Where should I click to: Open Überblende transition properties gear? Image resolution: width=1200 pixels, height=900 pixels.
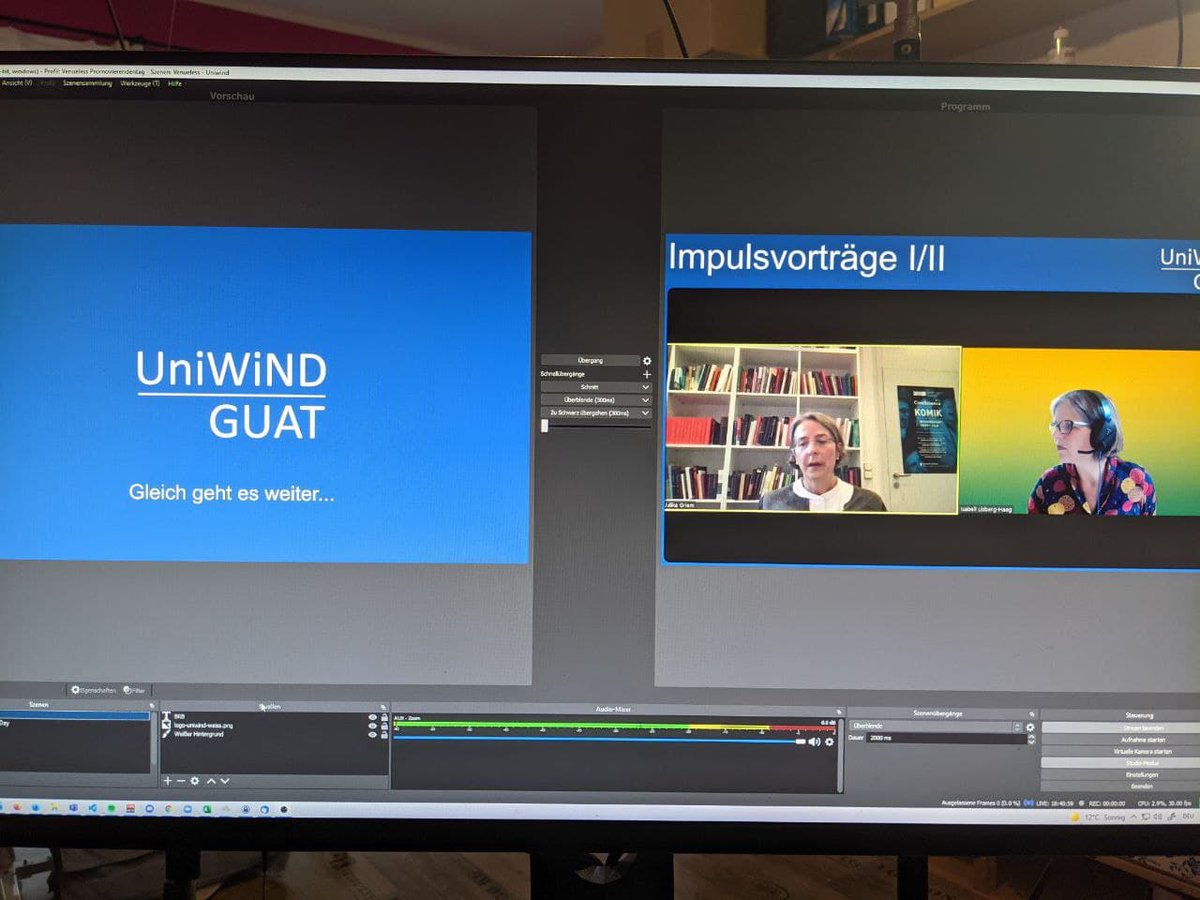tap(1030, 727)
